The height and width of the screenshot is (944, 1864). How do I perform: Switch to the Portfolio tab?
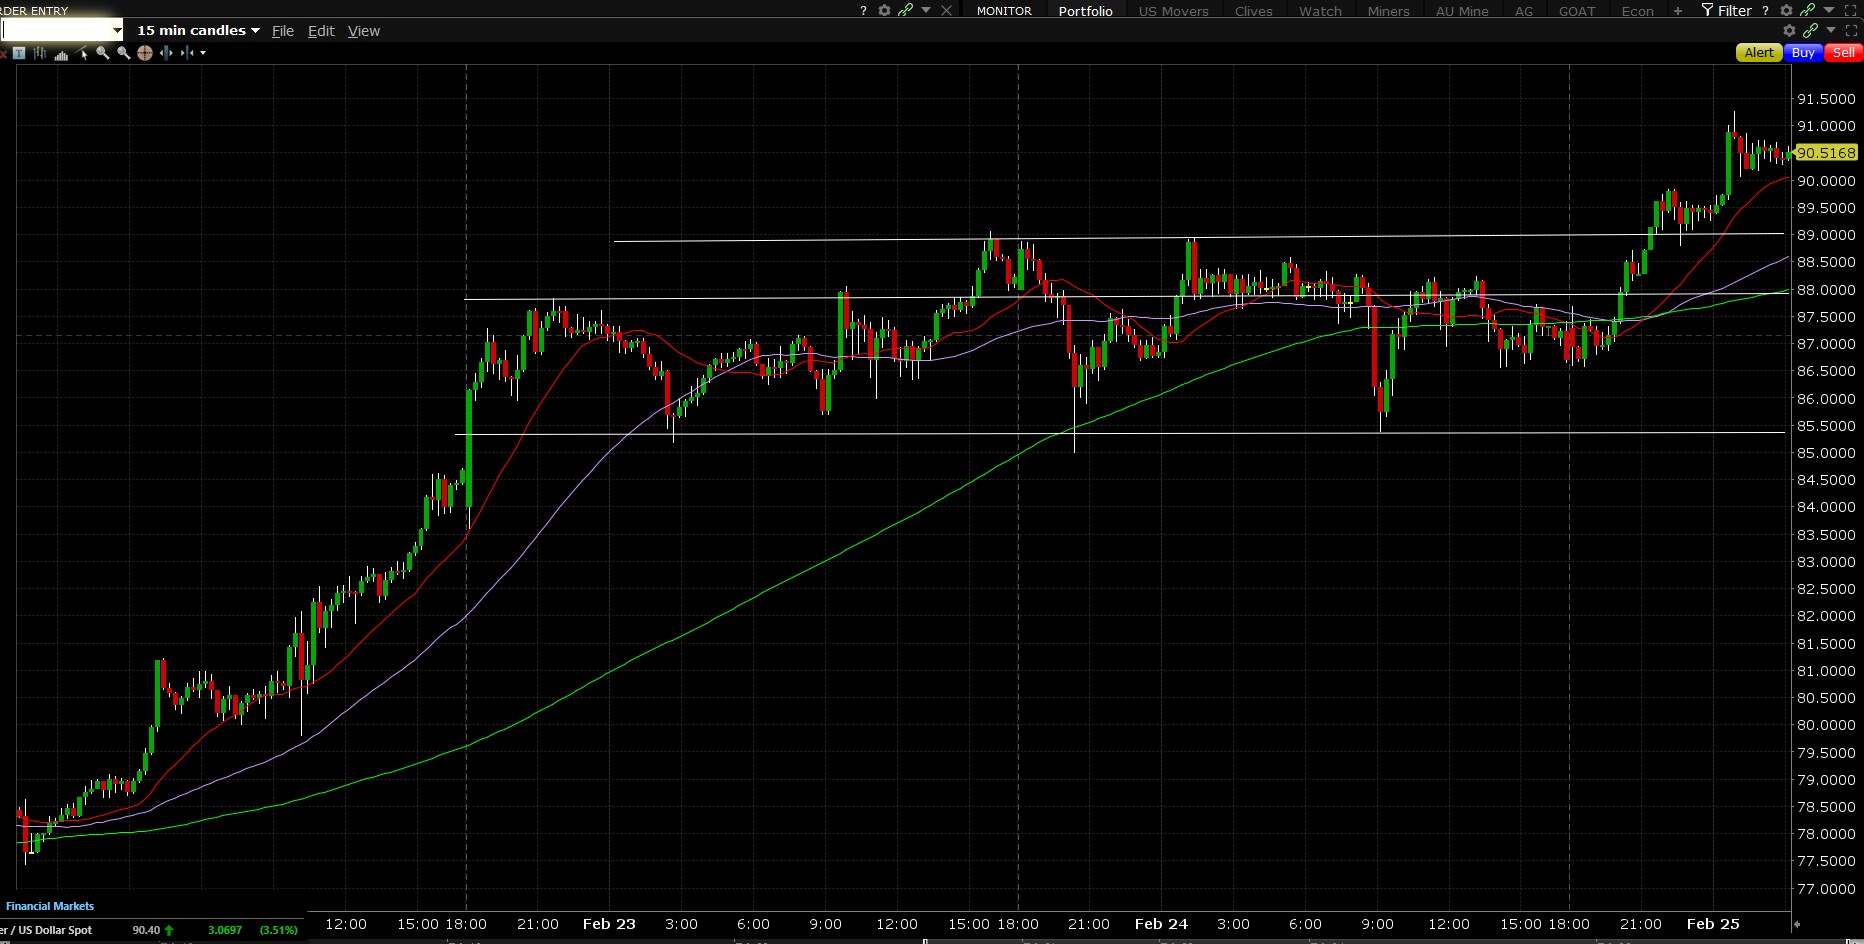pyautogui.click(x=1086, y=11)
